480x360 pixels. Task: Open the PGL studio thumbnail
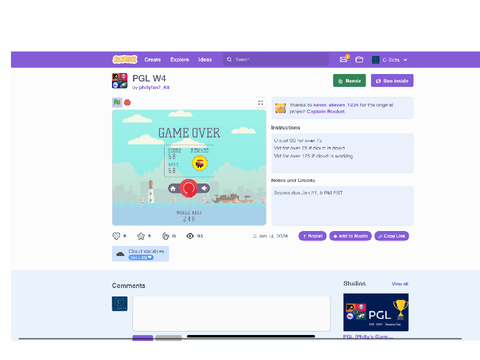(376, 312)
